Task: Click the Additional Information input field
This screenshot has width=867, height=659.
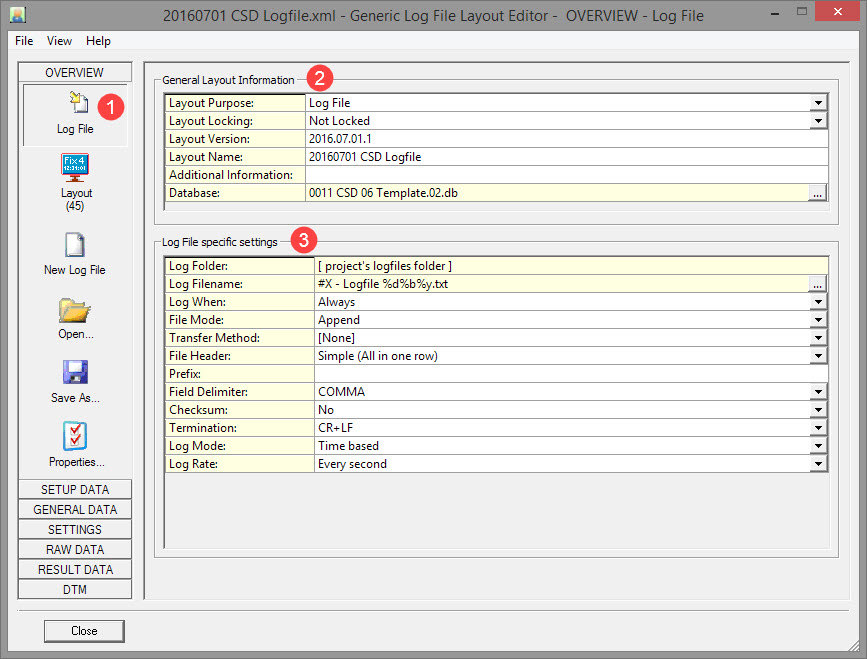Action: 566,175
